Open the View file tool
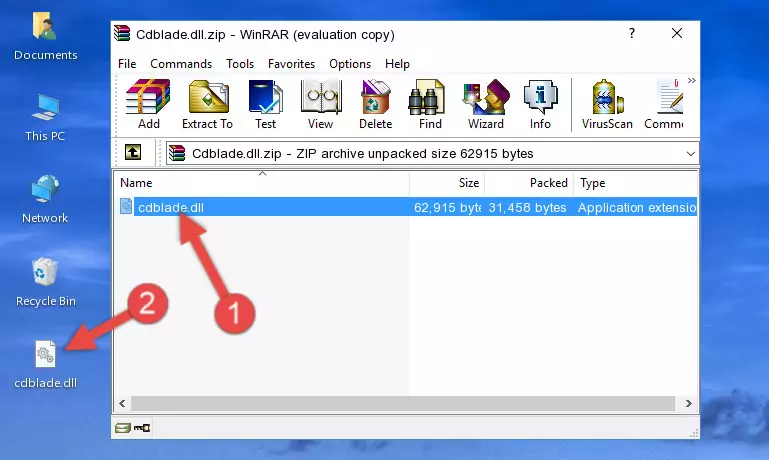 click(321, 104)
